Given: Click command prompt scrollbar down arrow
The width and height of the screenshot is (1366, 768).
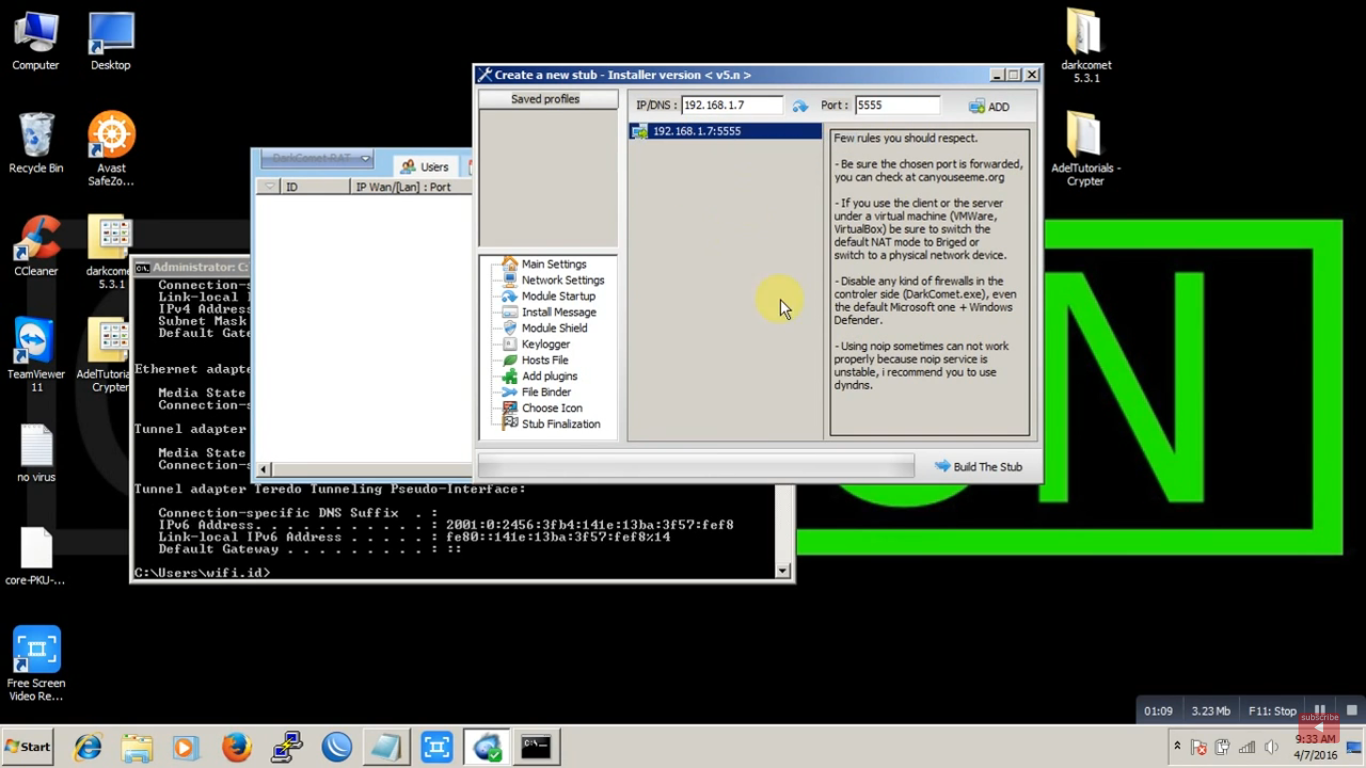Looking at the screenshot, I should pos(782,571).
